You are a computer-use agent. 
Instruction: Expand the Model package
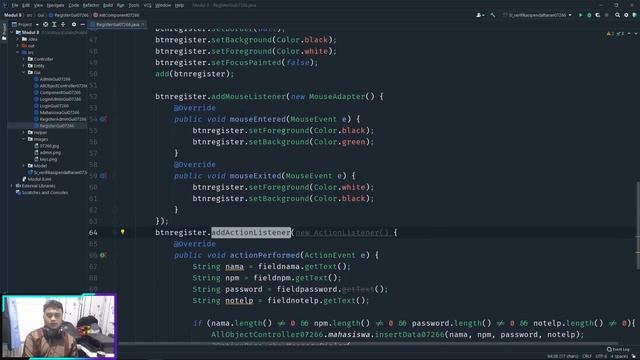24,166
